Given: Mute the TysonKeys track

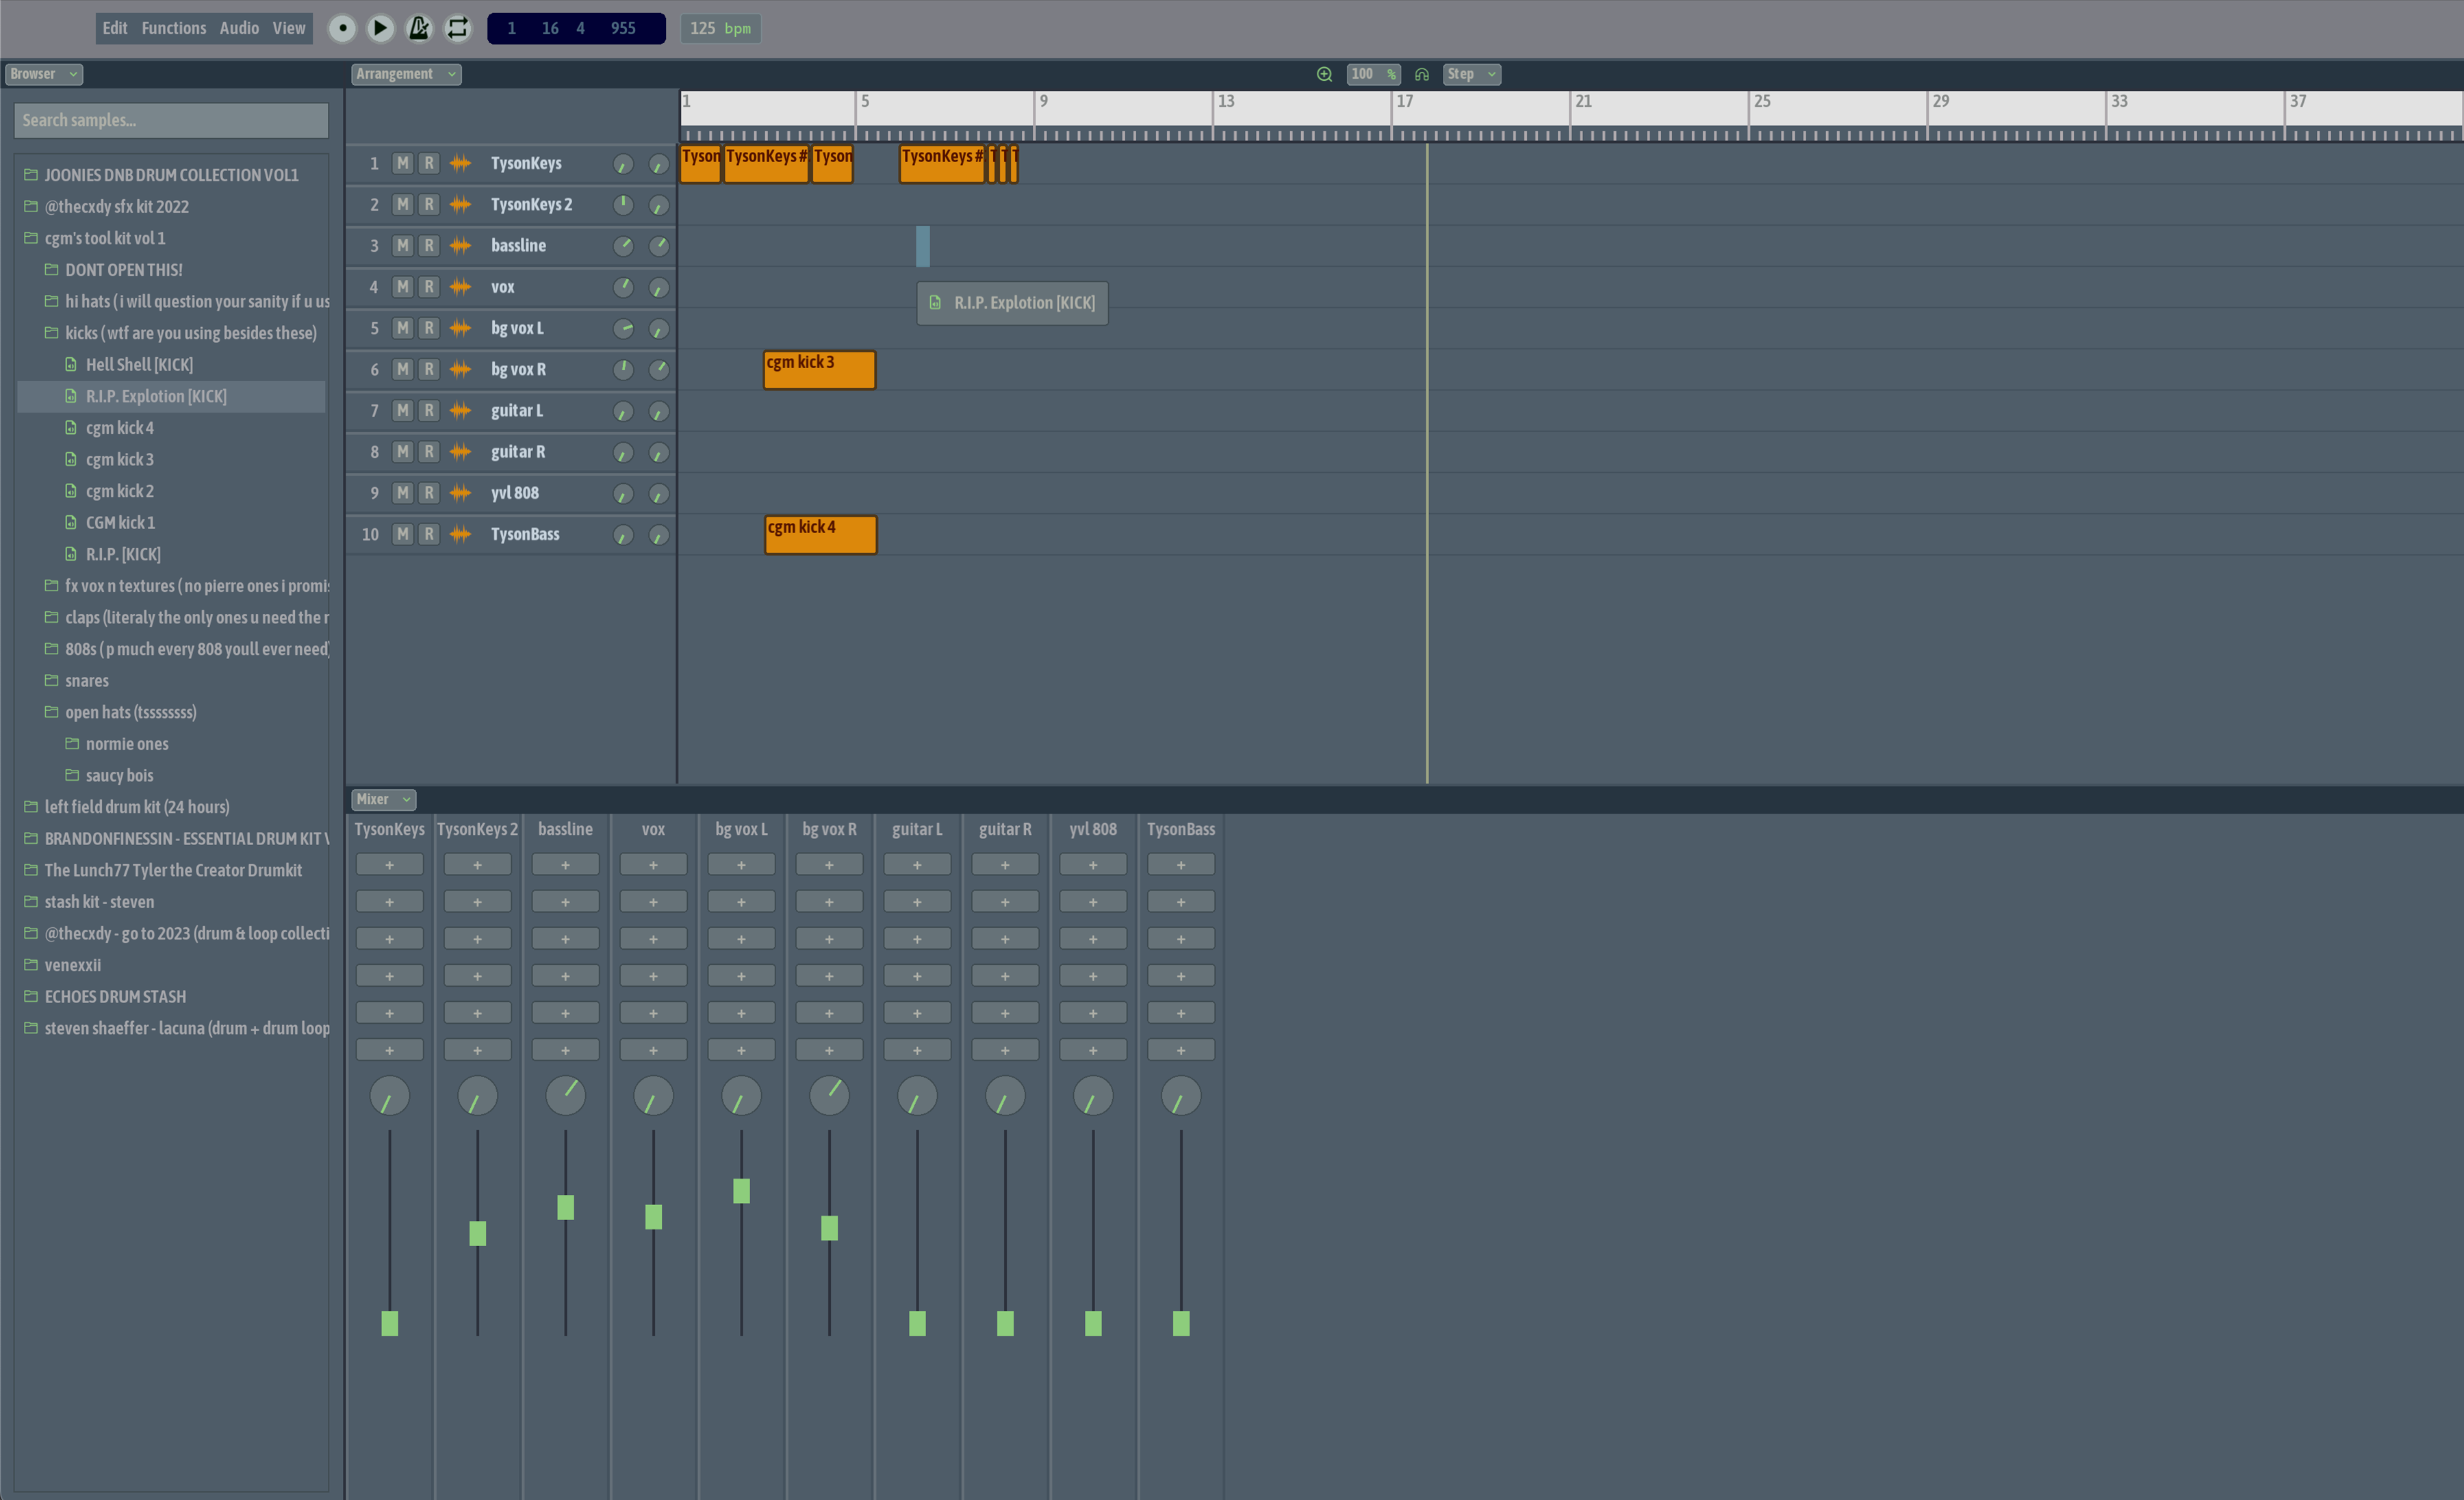Looking at the screenshot, I should (x=402, y=163).
